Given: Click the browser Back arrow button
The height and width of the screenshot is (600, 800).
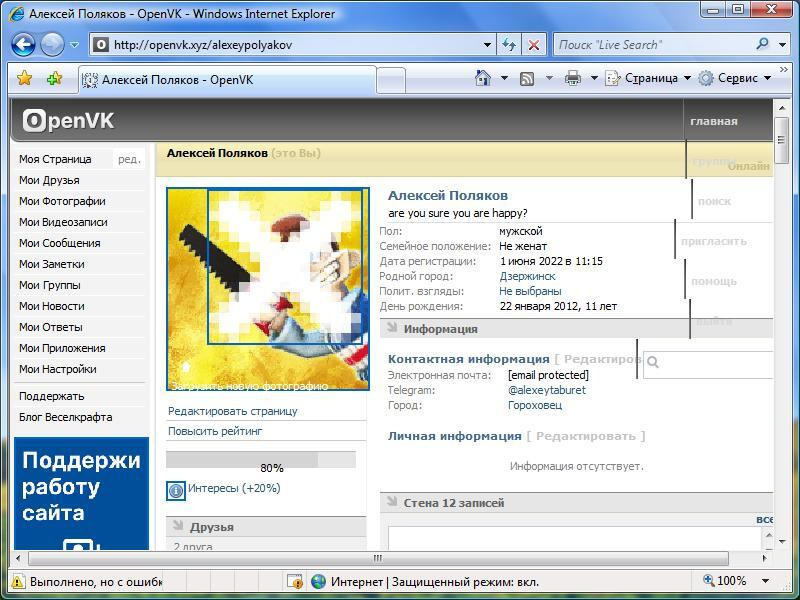Looking at the screenshot, I should click(x=23, y=45).
